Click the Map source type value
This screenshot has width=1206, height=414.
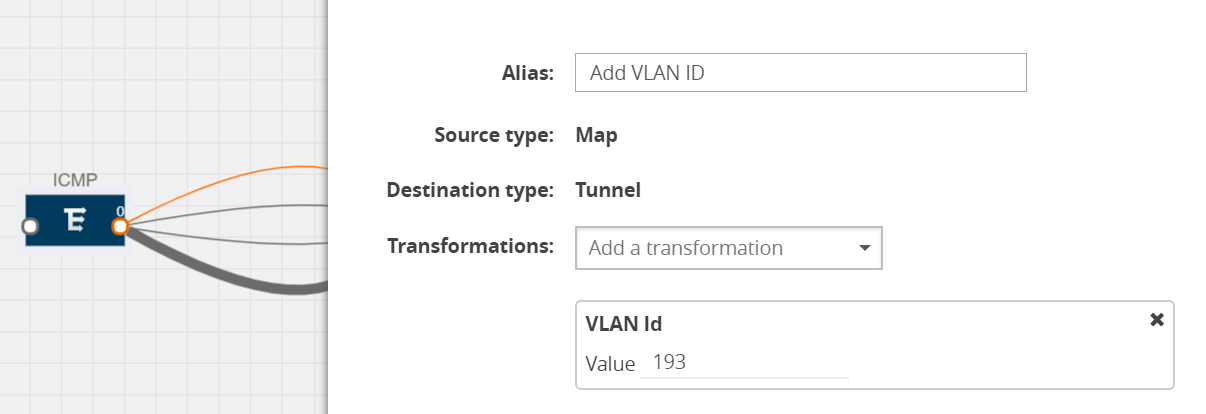(596, 135)
